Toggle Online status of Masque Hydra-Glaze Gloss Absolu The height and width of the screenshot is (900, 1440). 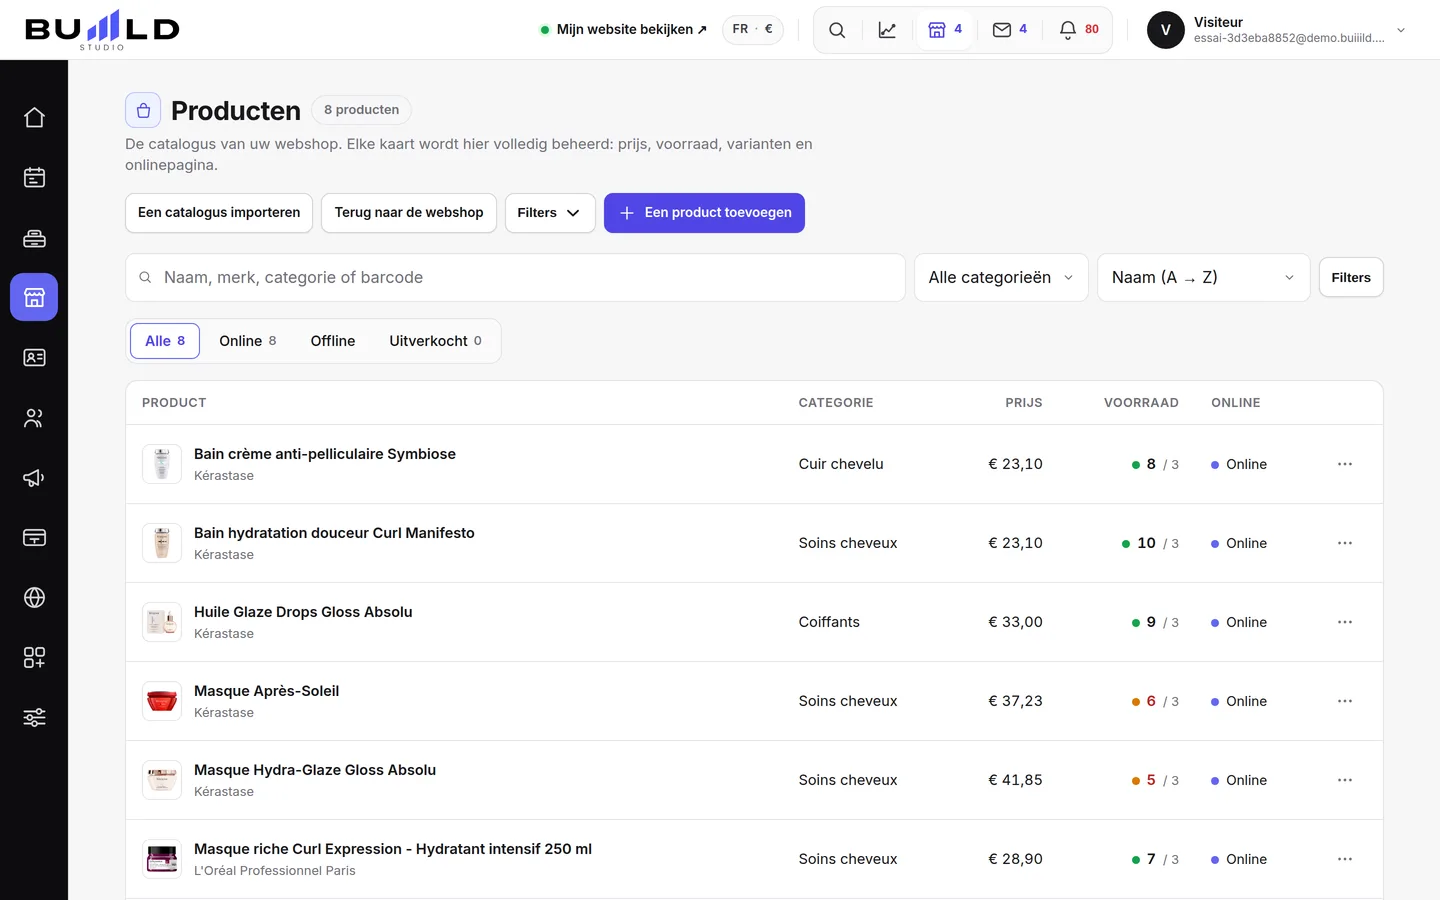(x=1239, y=780)
